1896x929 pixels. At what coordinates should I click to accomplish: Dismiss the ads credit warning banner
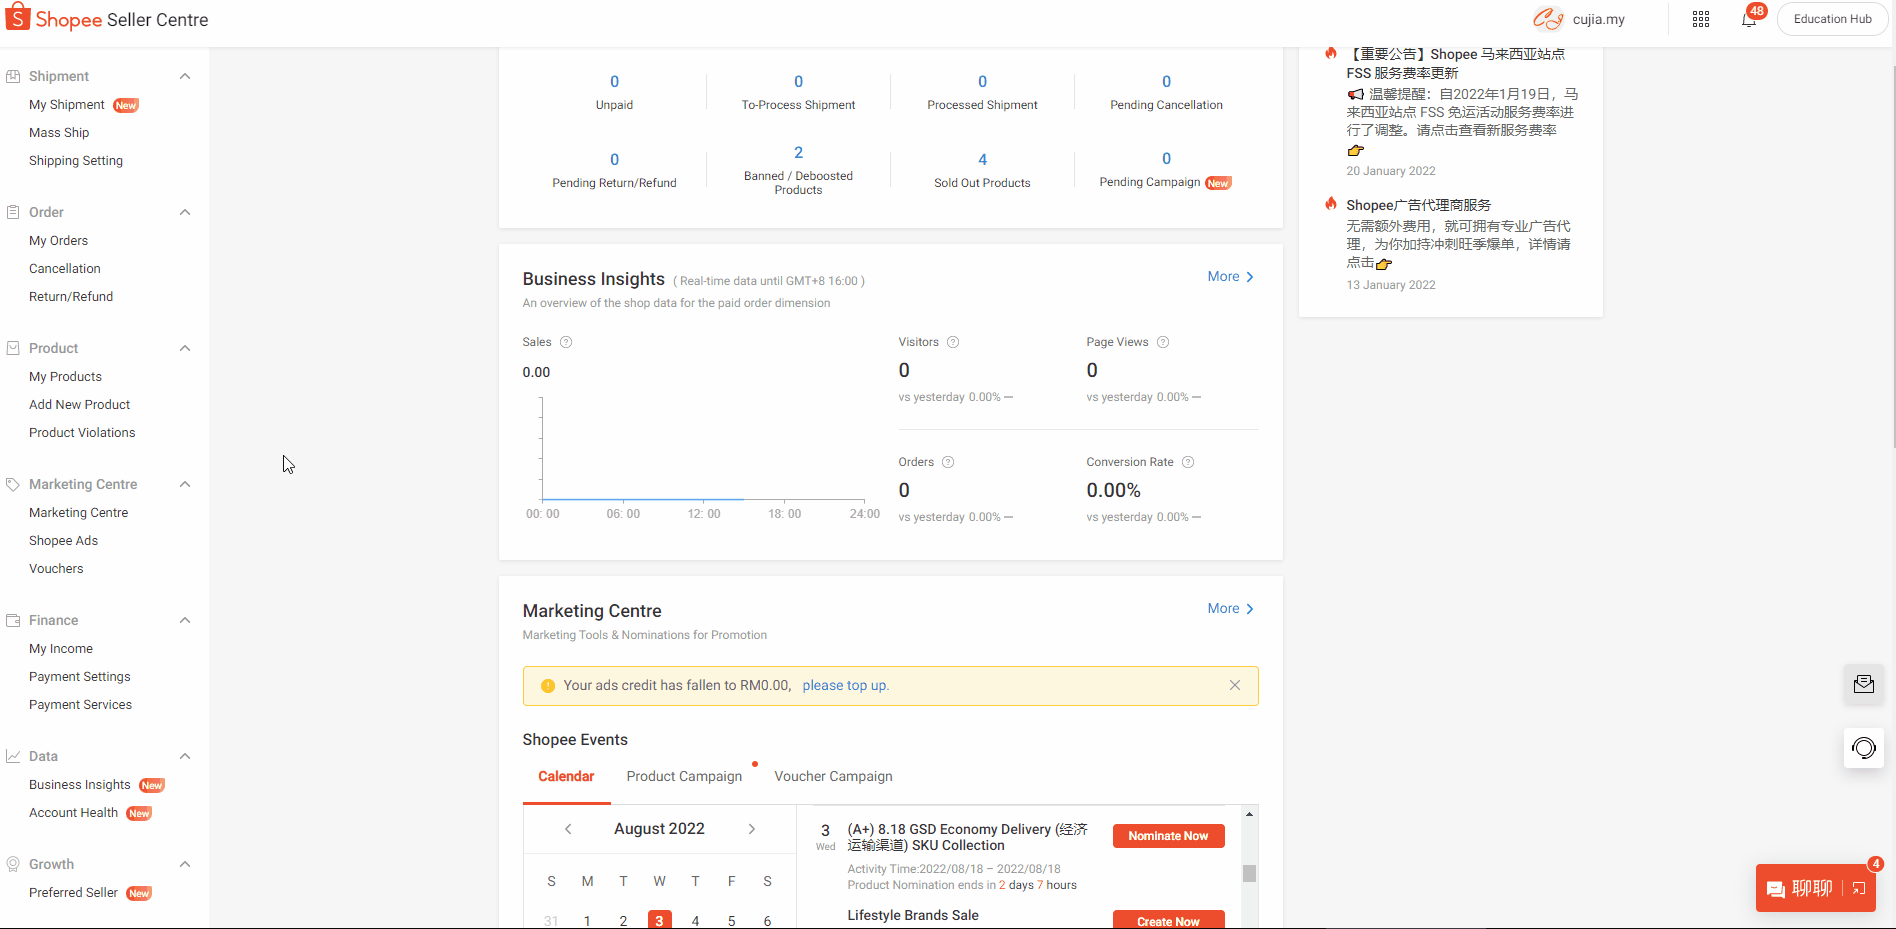coord(1234,685)
